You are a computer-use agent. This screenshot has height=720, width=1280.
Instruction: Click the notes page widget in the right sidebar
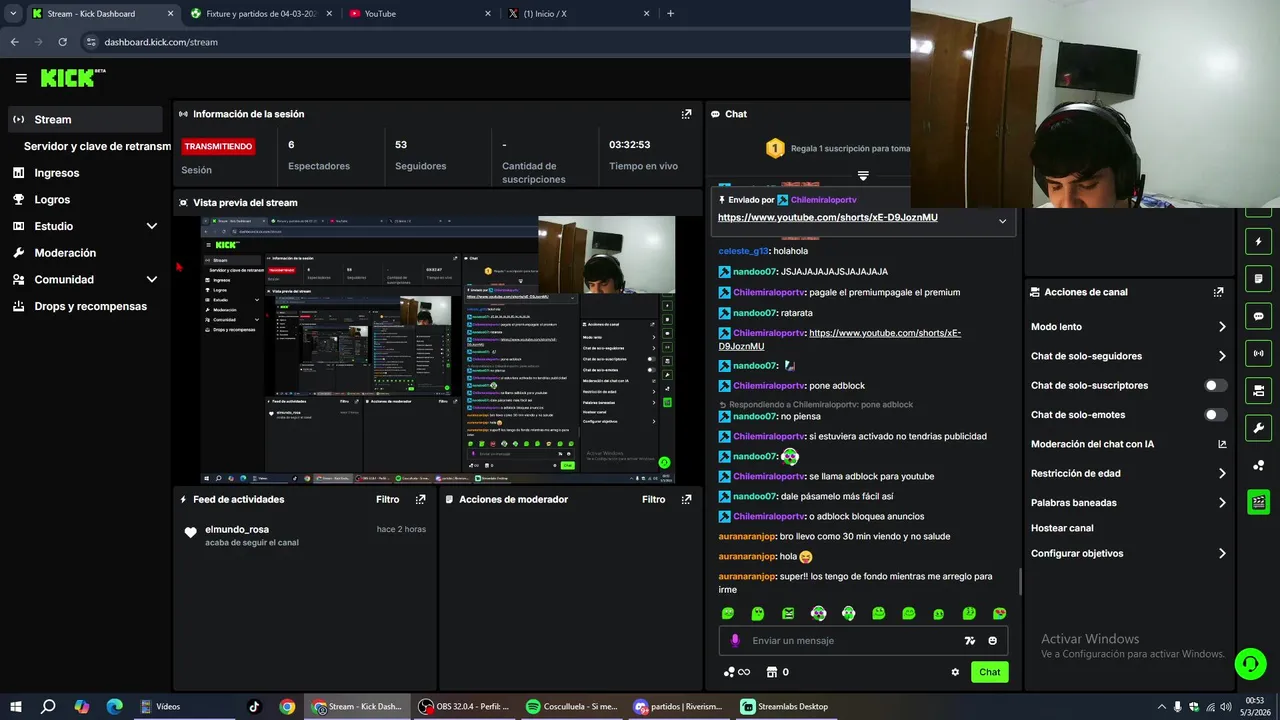(x=1258, y=278)
